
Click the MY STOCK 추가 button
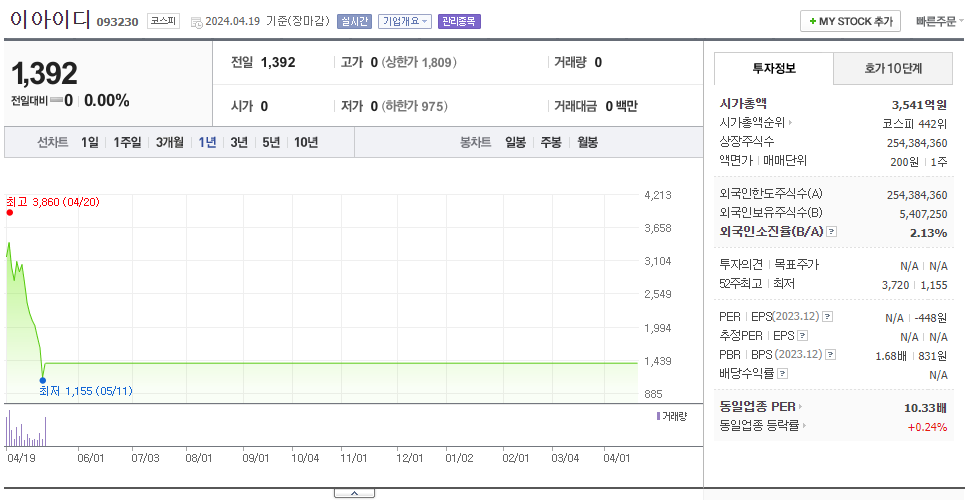(850, 22)
